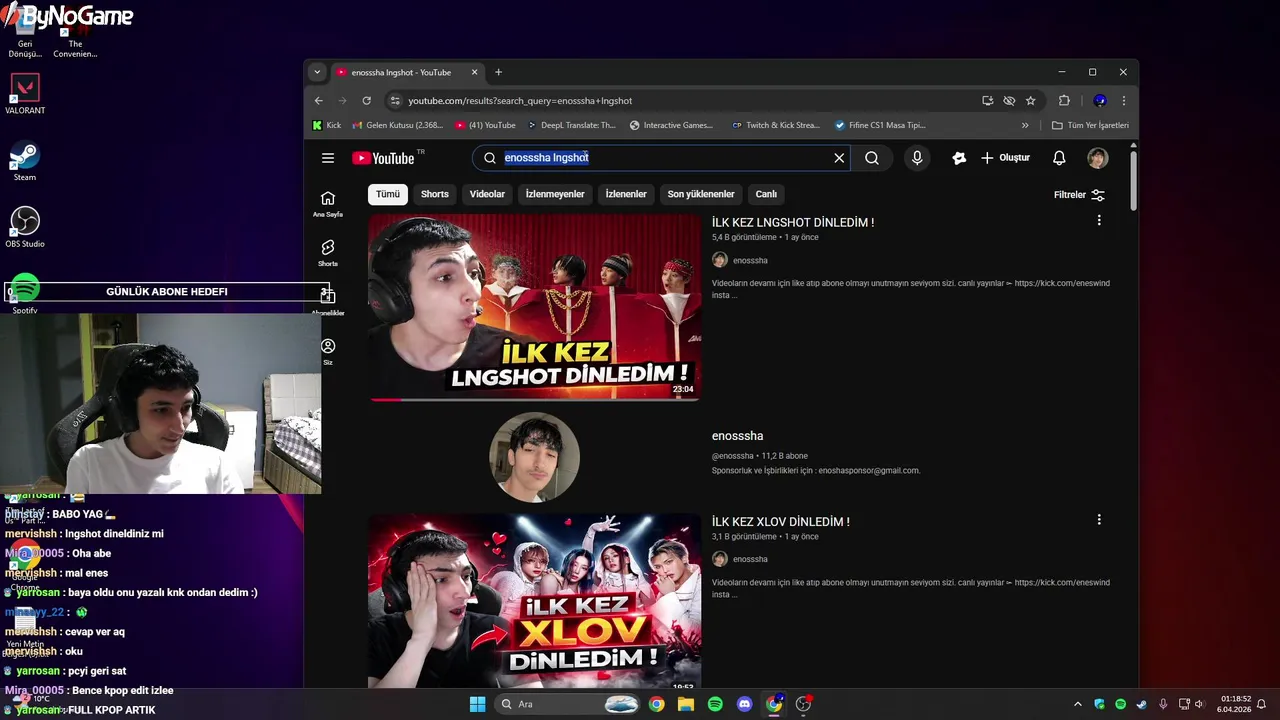1280x720 pixels.
Task: Open Chrome extensions puzzle icon
Action: tap(1064, 100)
